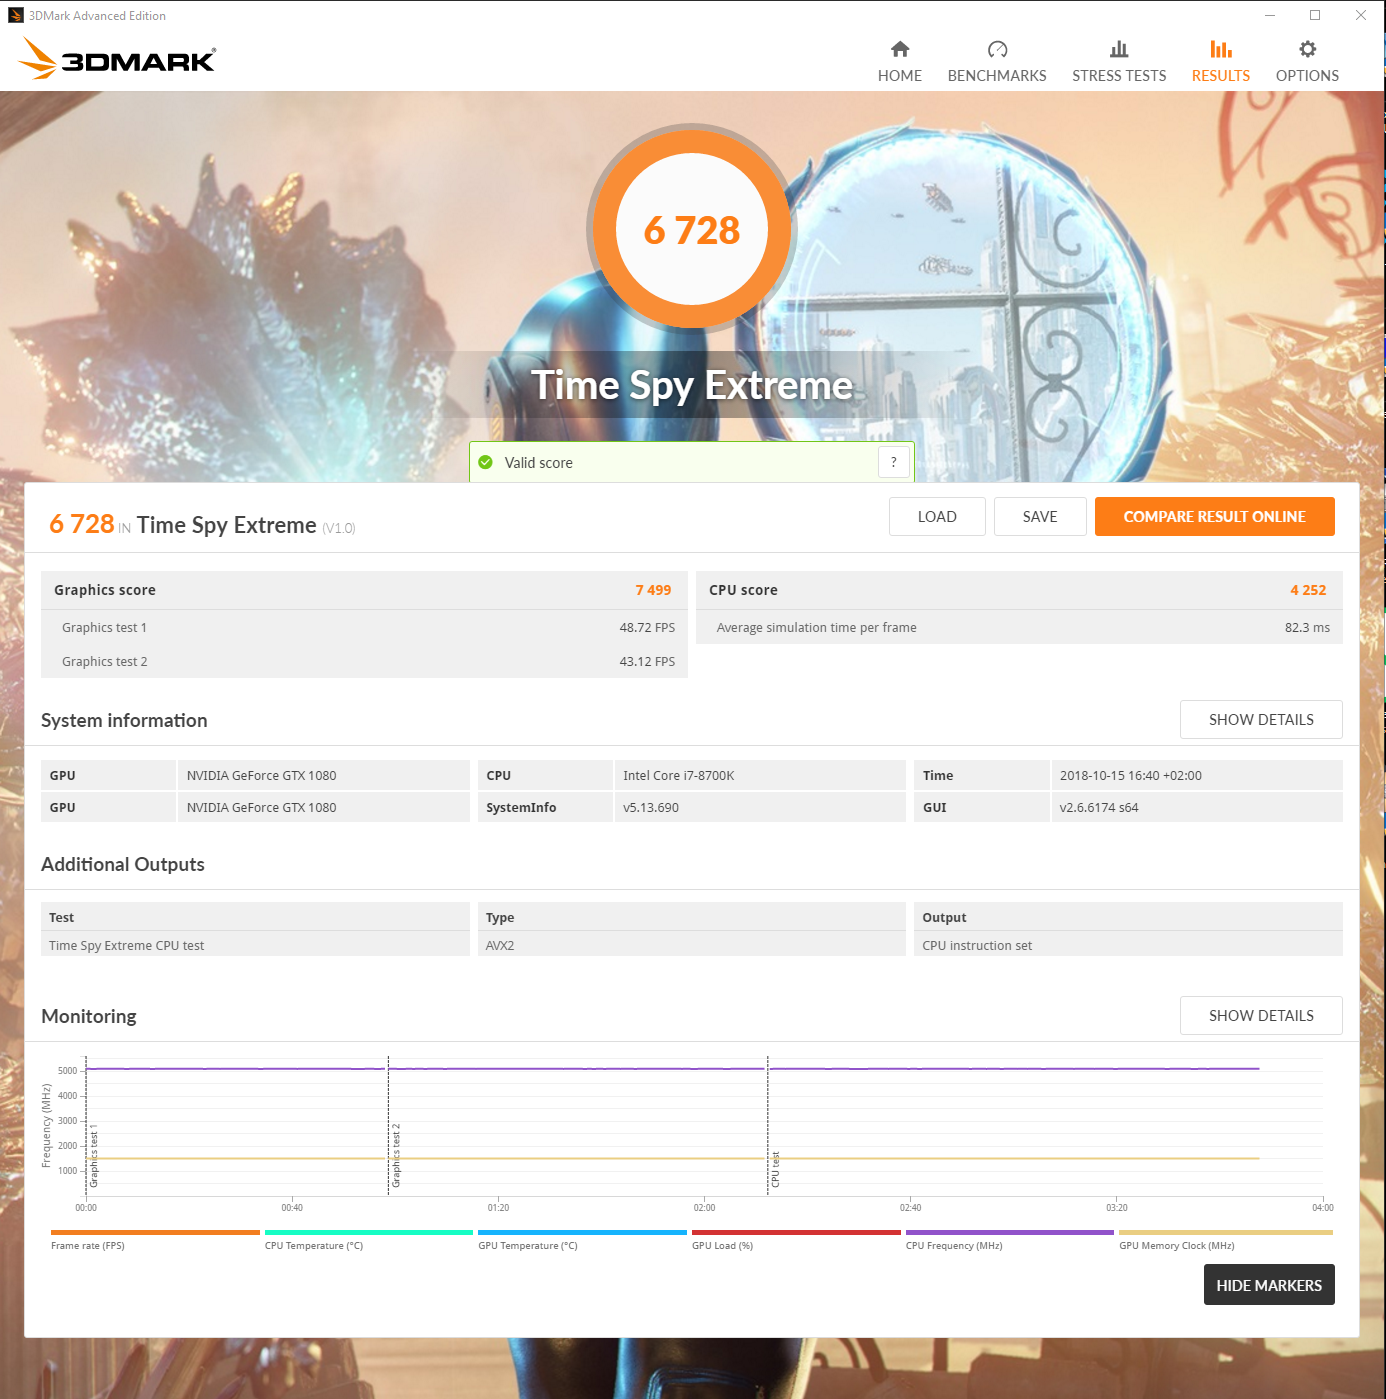Click the SAVE button
The image size is (1386, 1399).
point(1040,516)
